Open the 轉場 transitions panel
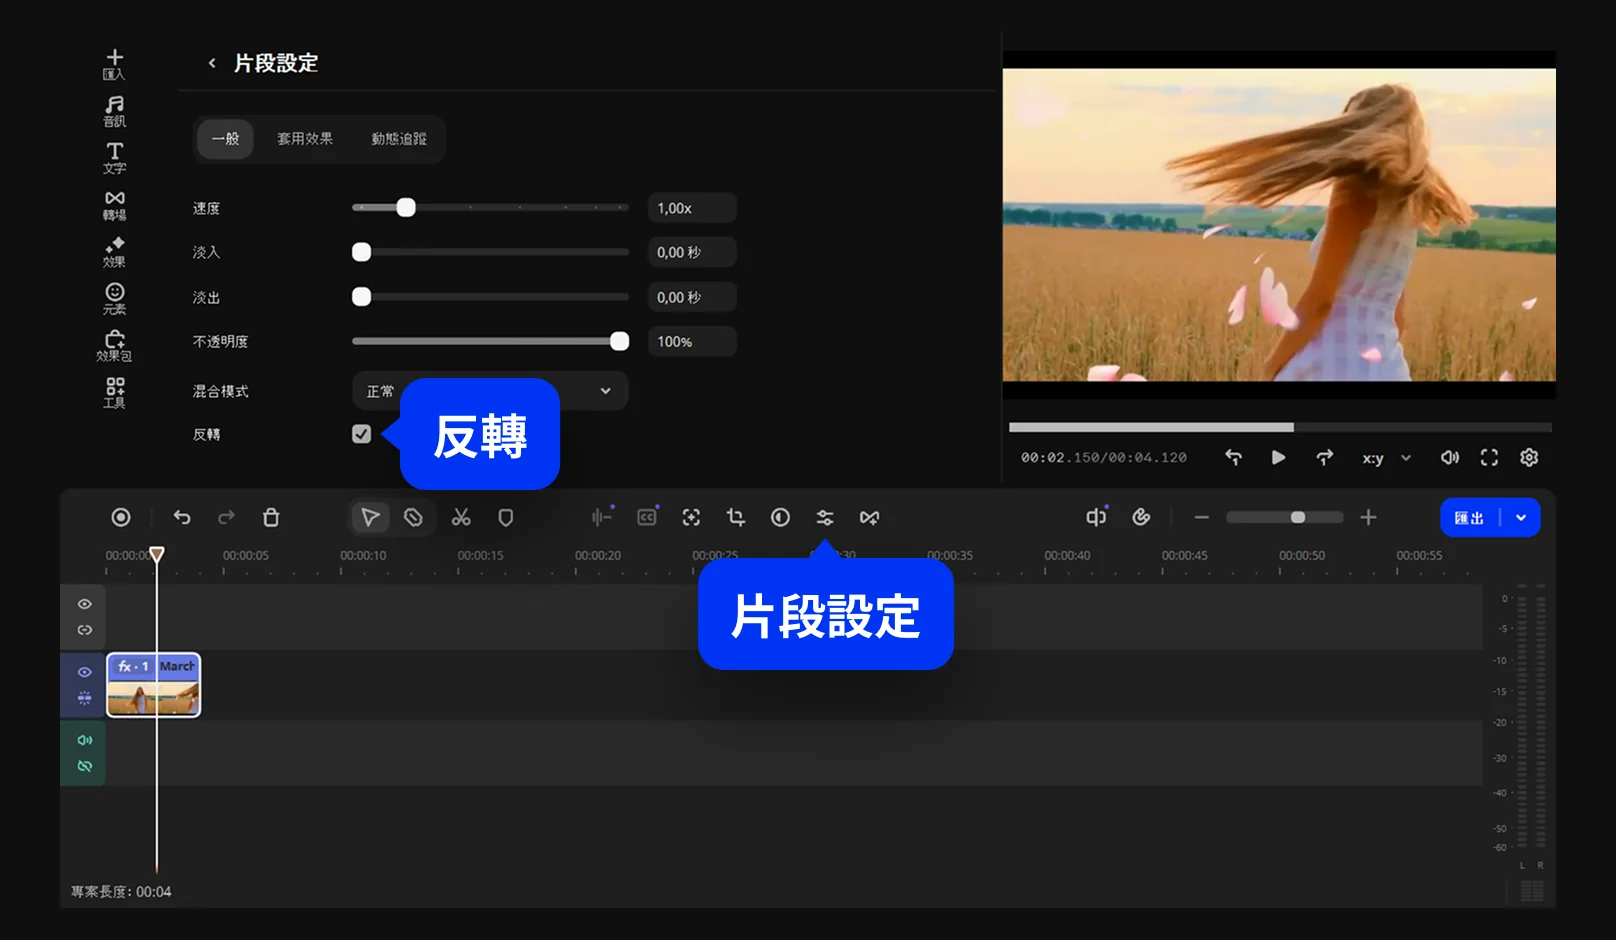The width and height of the screenshot is (1616, 940). (x=115, y=204)
